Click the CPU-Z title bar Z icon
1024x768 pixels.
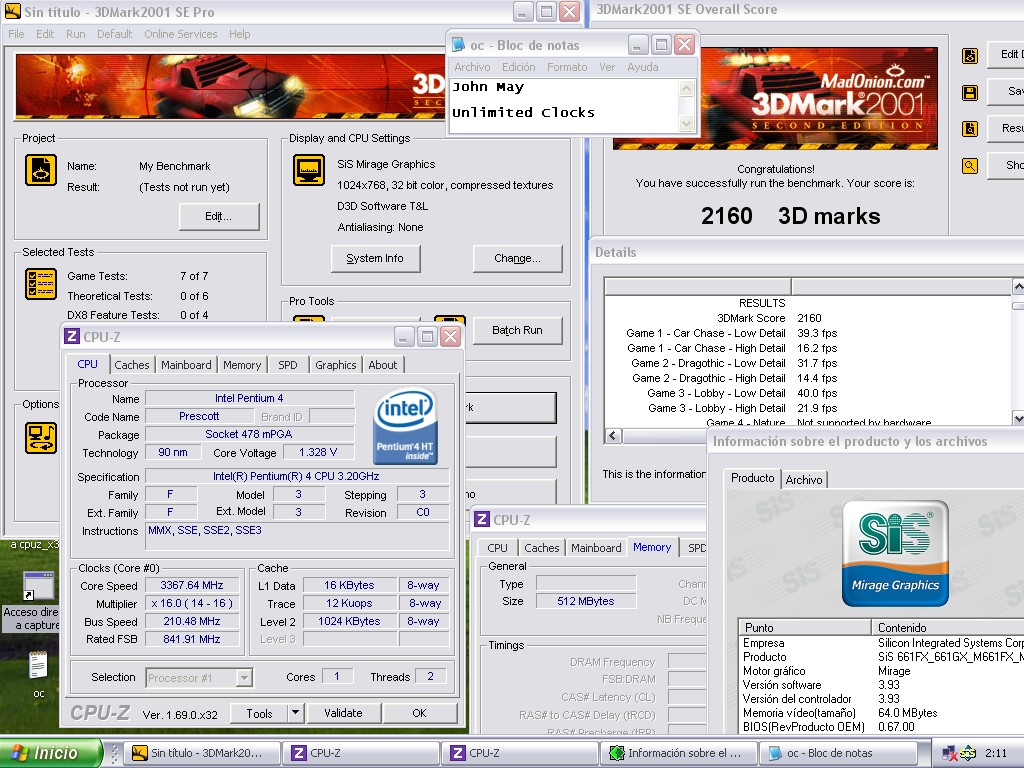72,336
